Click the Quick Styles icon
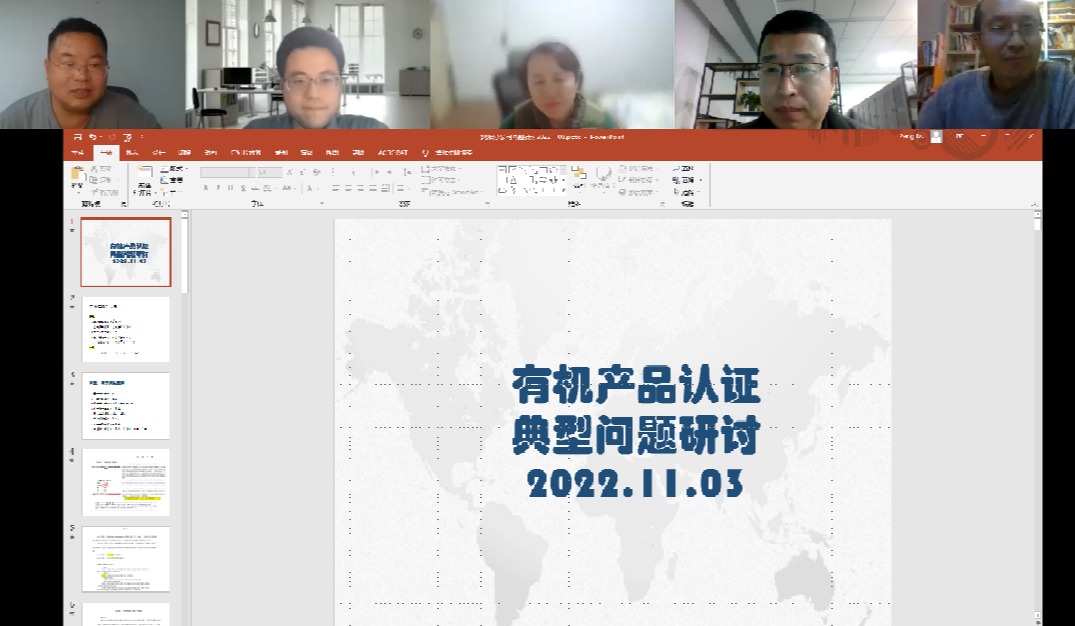Screen dimensions: 1075x626 coord(603,178)
